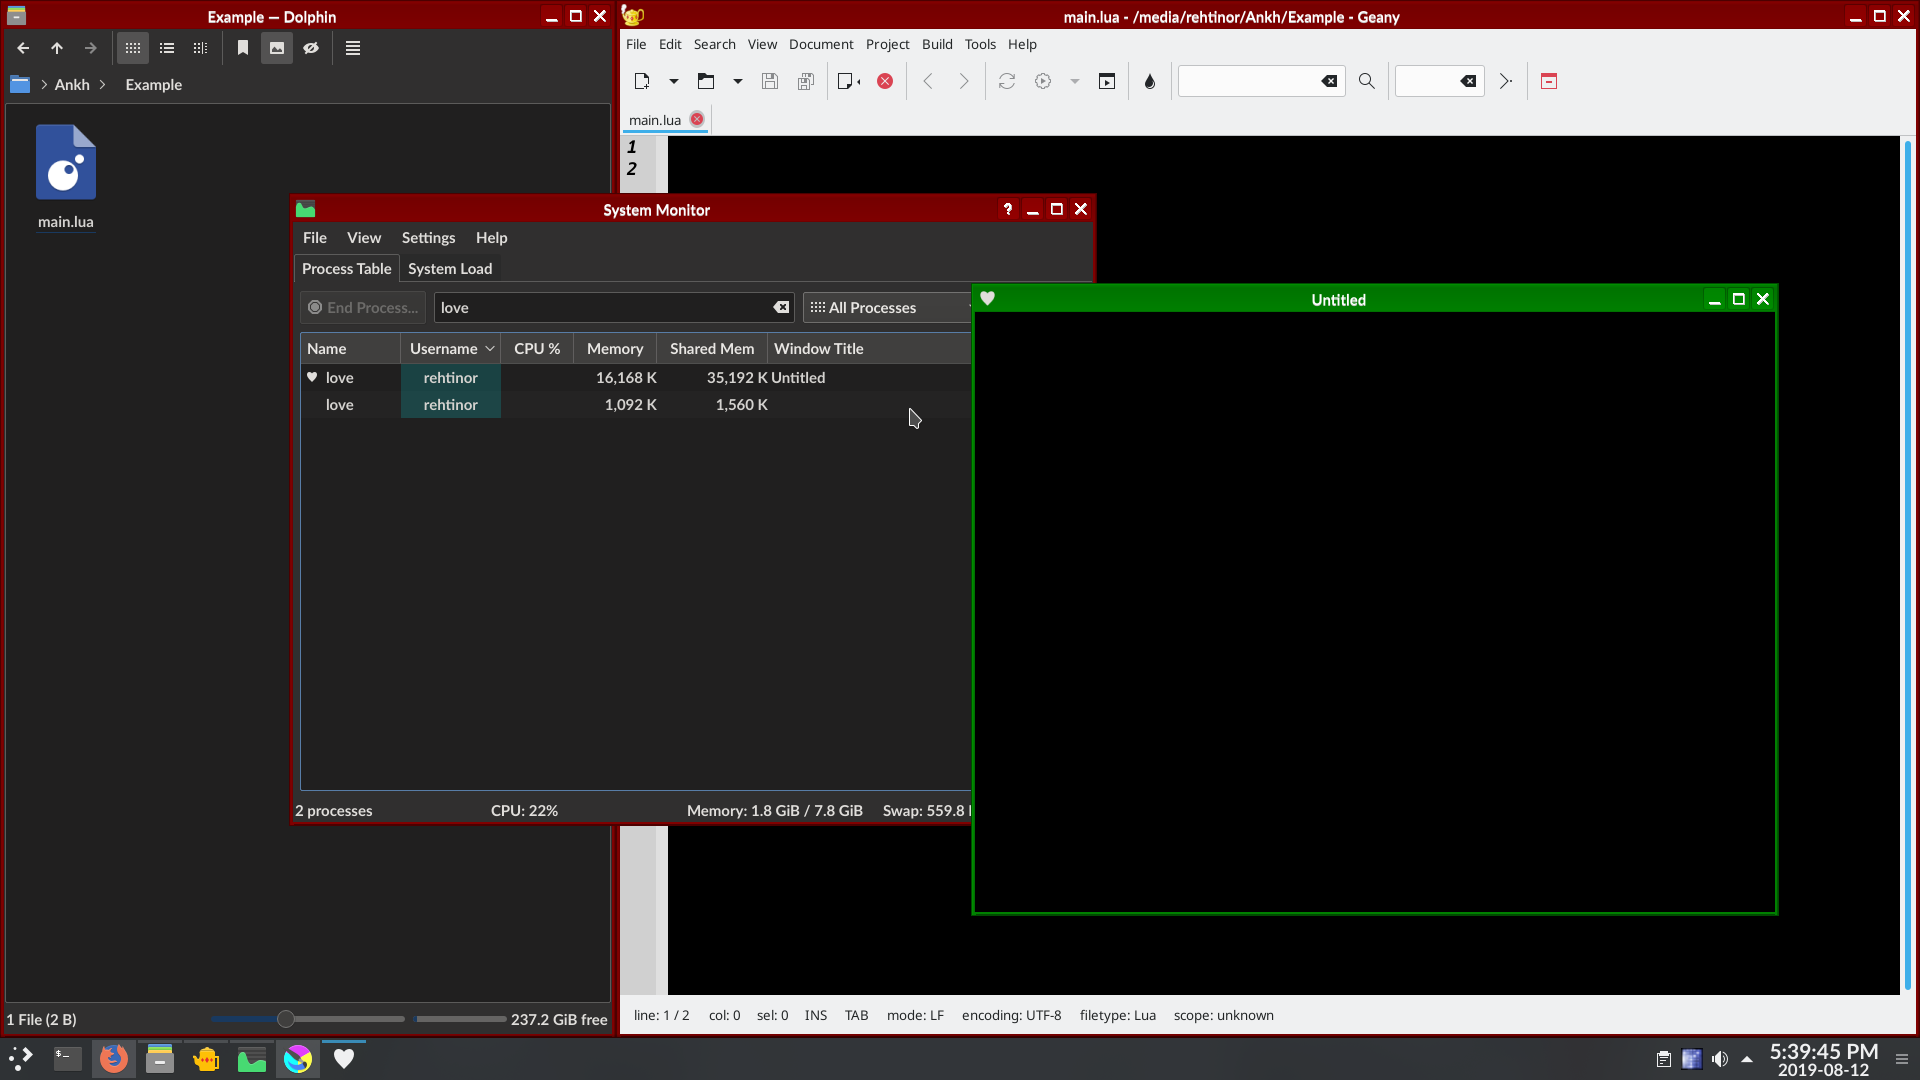Click the clear search button in System Monitor

coord(782,307)
